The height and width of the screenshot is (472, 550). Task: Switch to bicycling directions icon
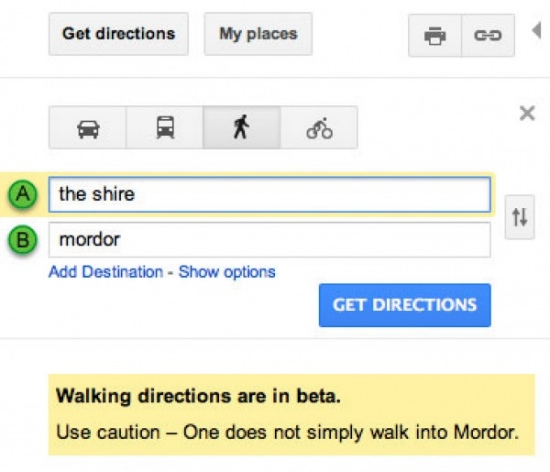point(319,128)
